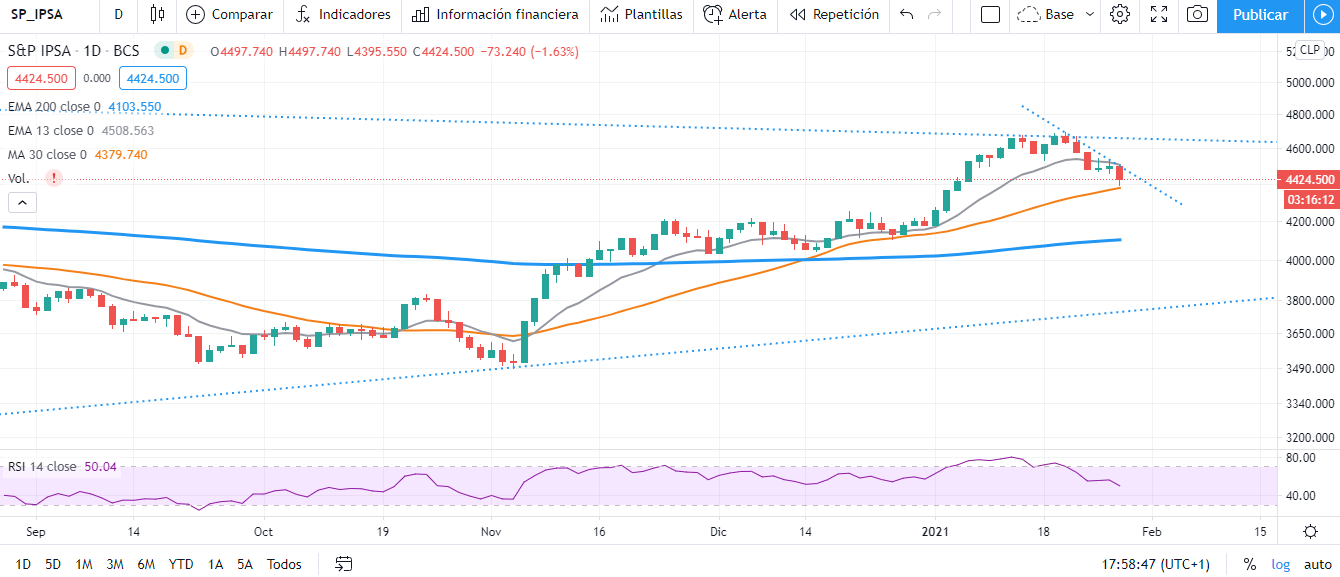Open the Indicadores indicators dialog
The width and height of the screenshot is (1340, 577).
tap(343, 15)
